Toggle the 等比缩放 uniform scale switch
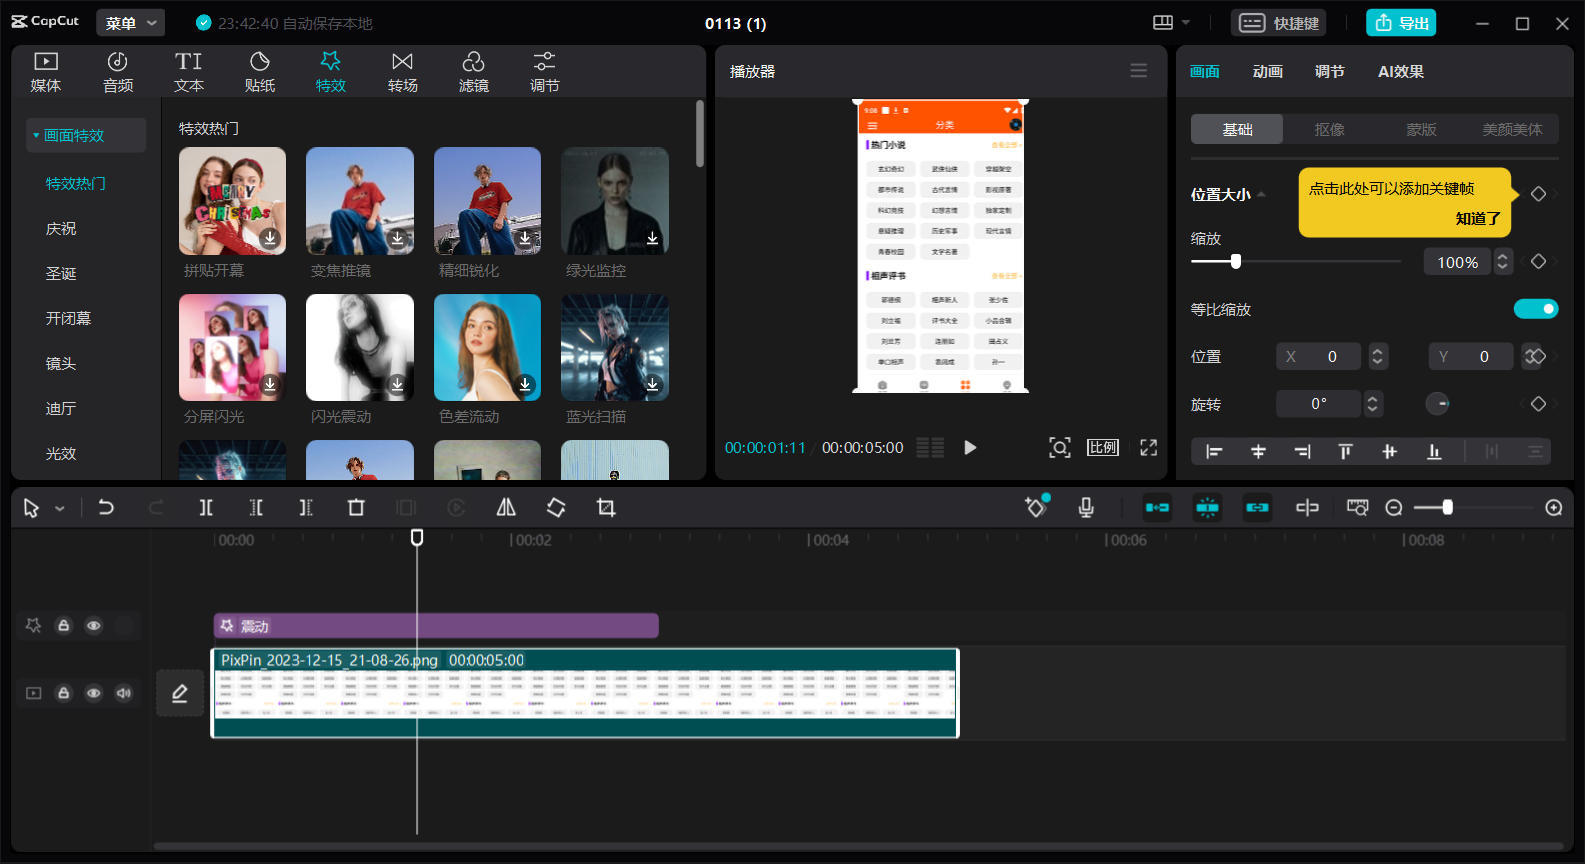1585x864 pixels. click(1535, 309)
